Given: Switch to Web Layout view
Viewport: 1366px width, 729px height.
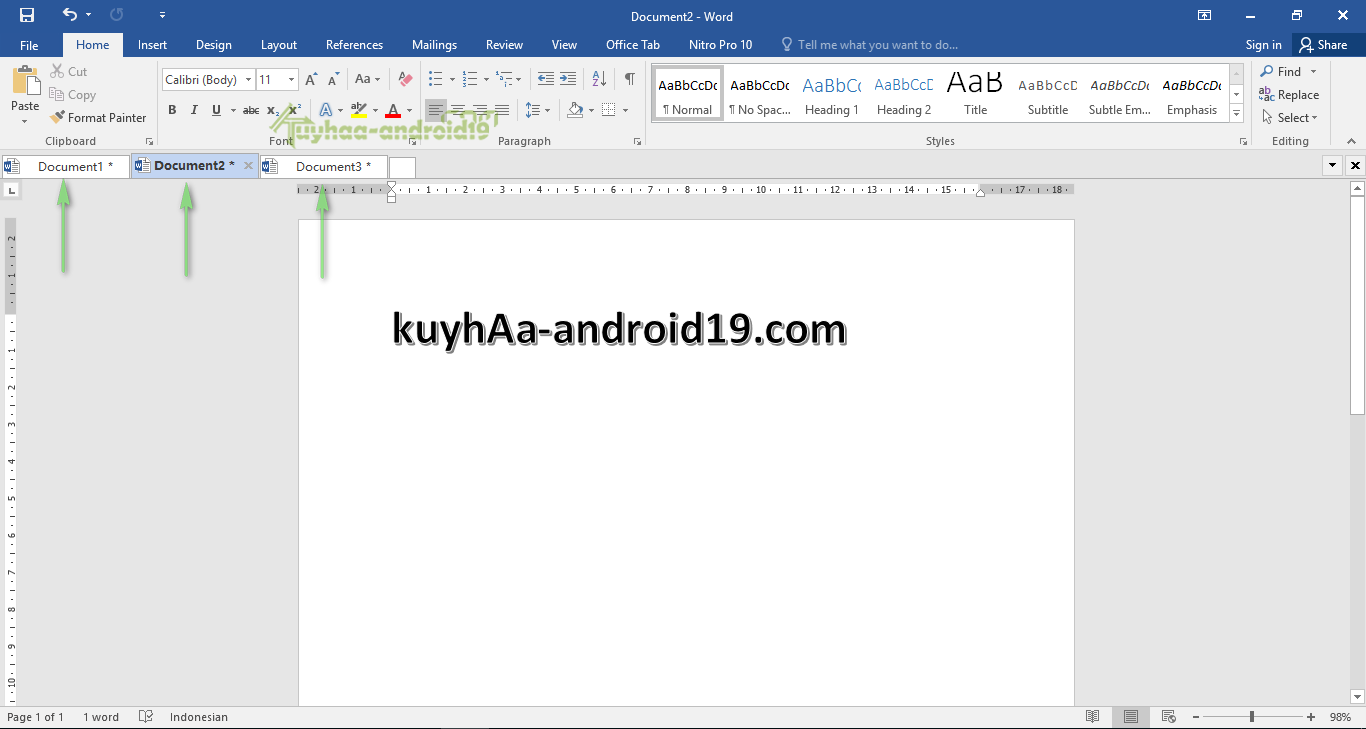Looking at the screenshot, I should [1168, 717].
